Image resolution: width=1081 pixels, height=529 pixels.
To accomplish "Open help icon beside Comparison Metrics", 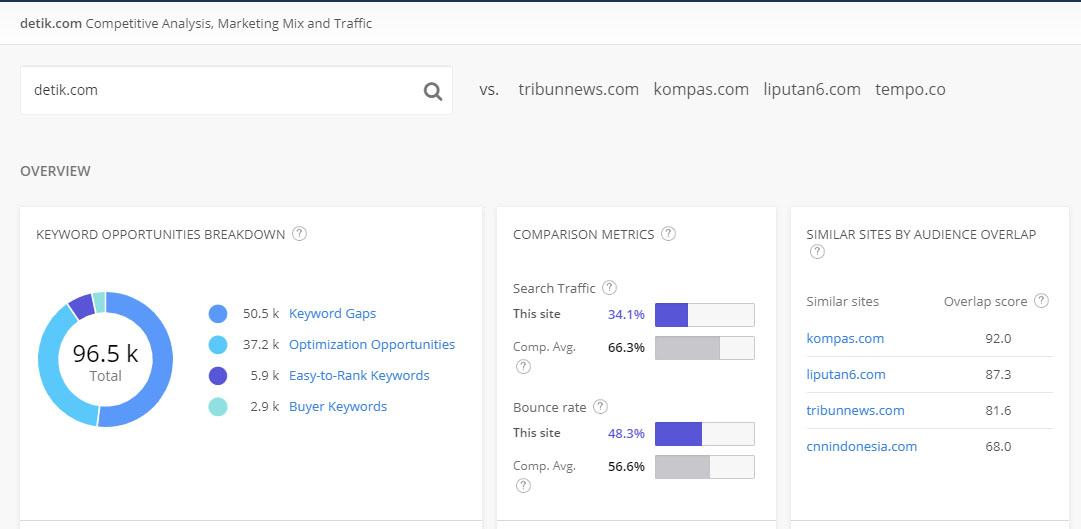I will click(668, 234).
